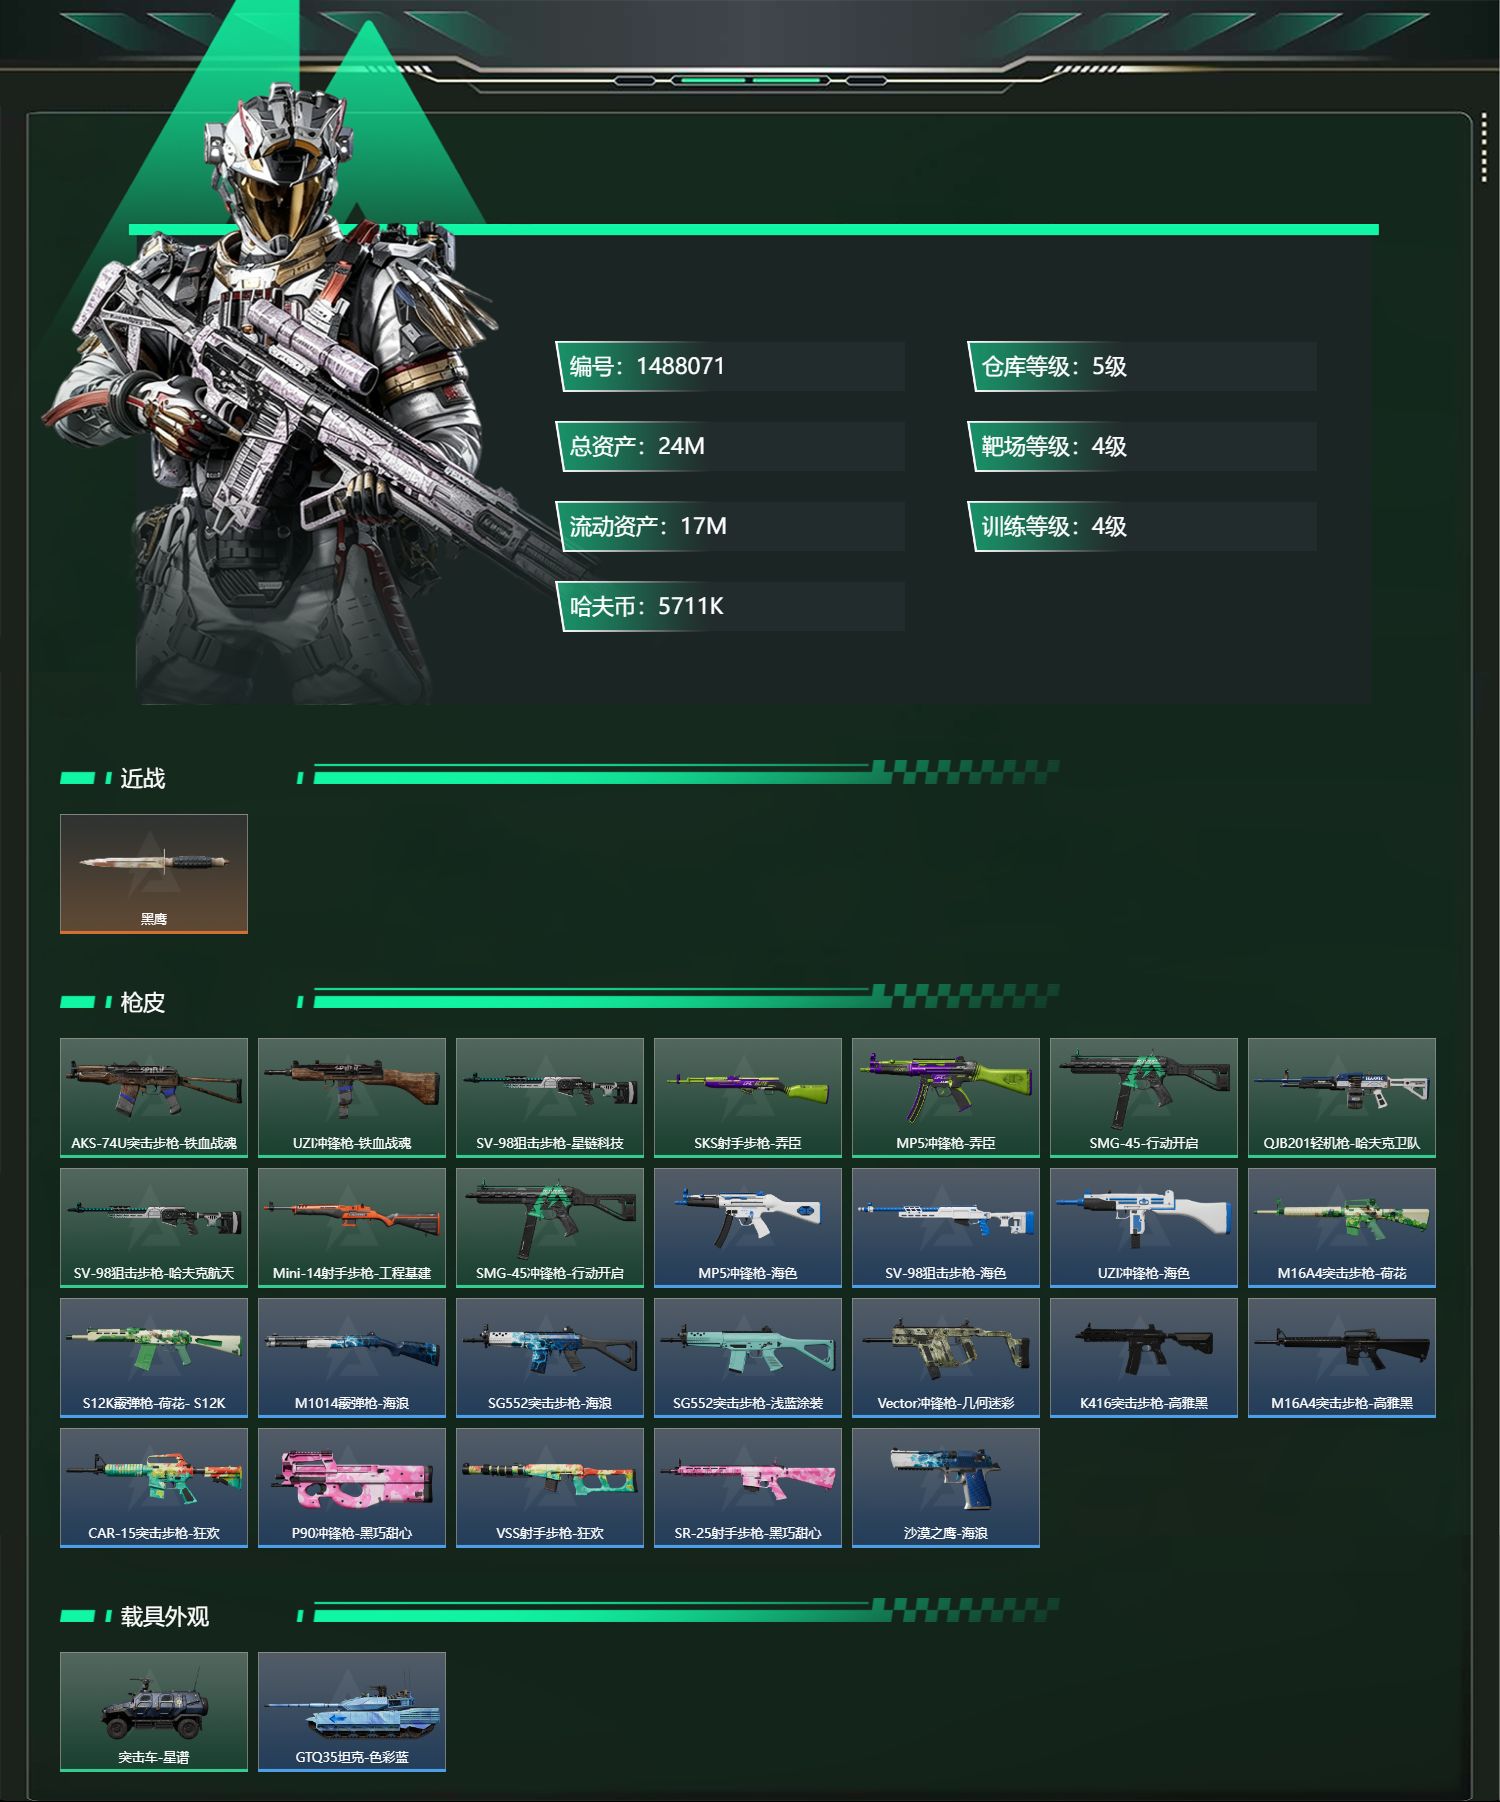Click the 近战 section heading
The width and height of the screenshot is (1500, 1802).
[x=142, y=778]
